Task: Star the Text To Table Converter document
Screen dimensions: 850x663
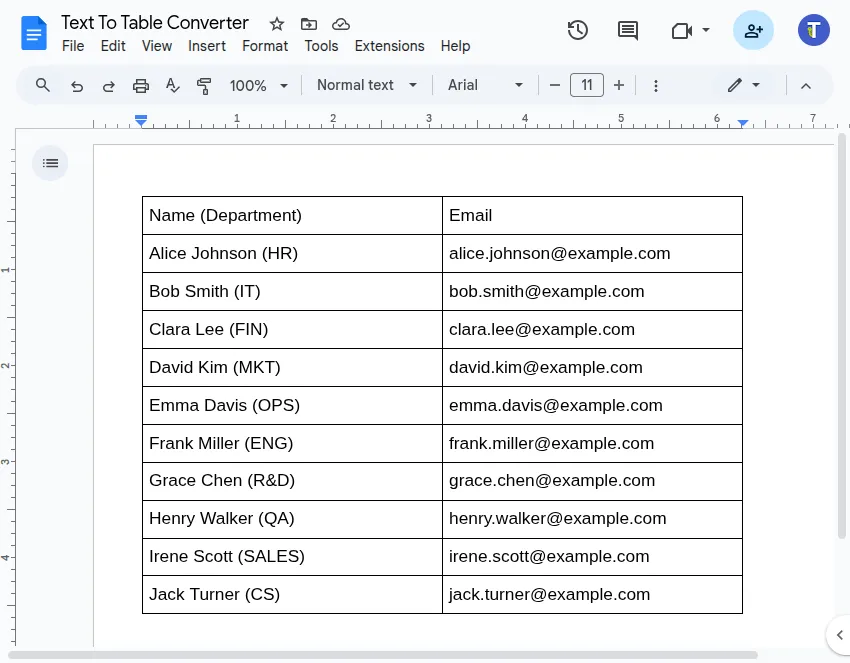Action: [275, 24]
